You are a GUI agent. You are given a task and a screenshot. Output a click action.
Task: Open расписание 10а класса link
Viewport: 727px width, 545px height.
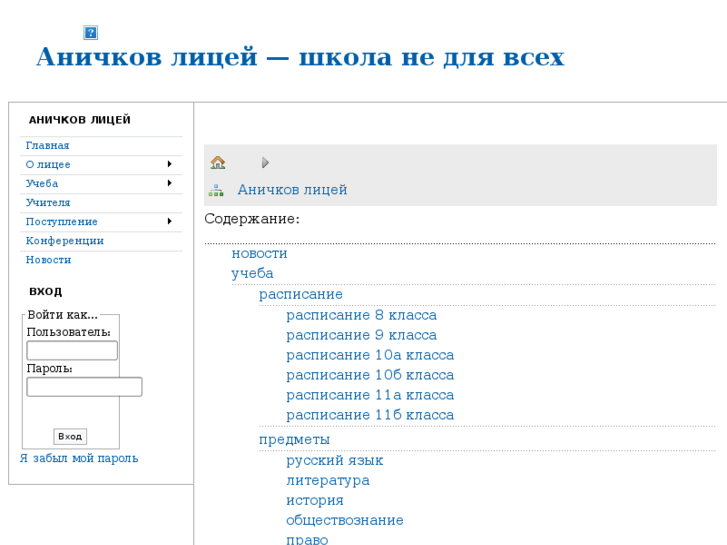pos(370,355)
